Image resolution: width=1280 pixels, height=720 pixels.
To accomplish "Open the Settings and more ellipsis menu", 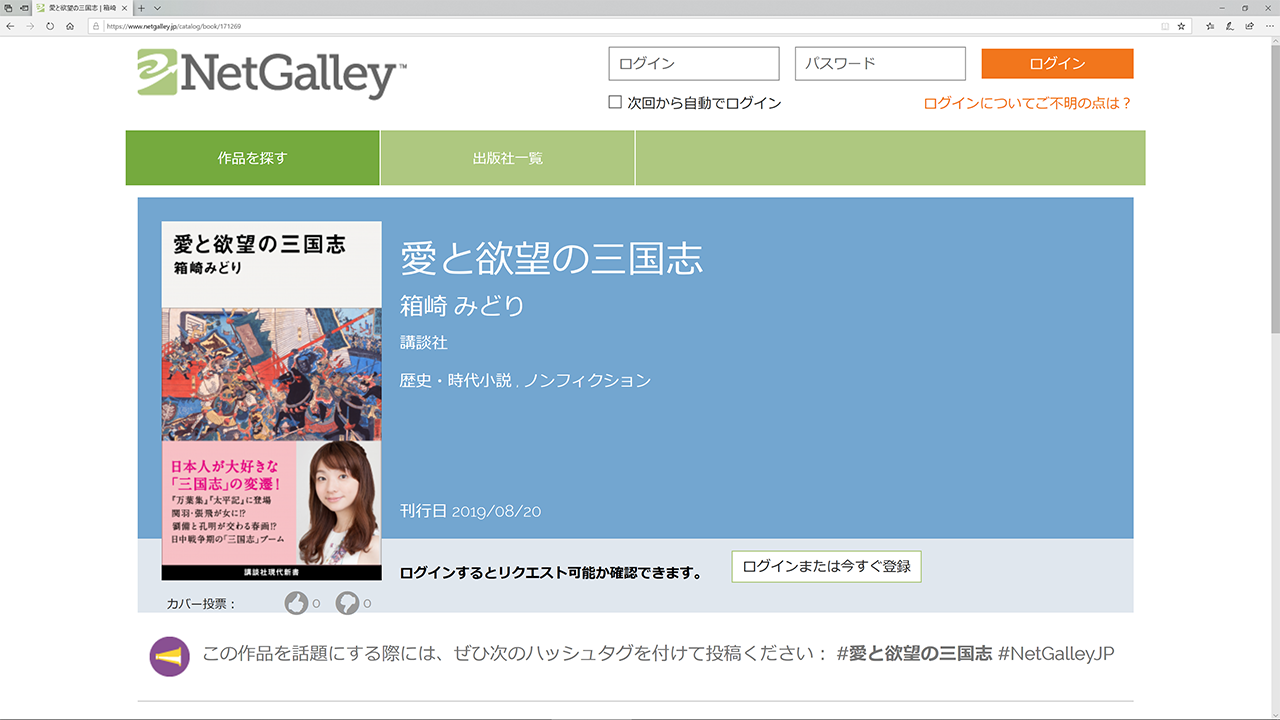I will (x=1268, y=26).
